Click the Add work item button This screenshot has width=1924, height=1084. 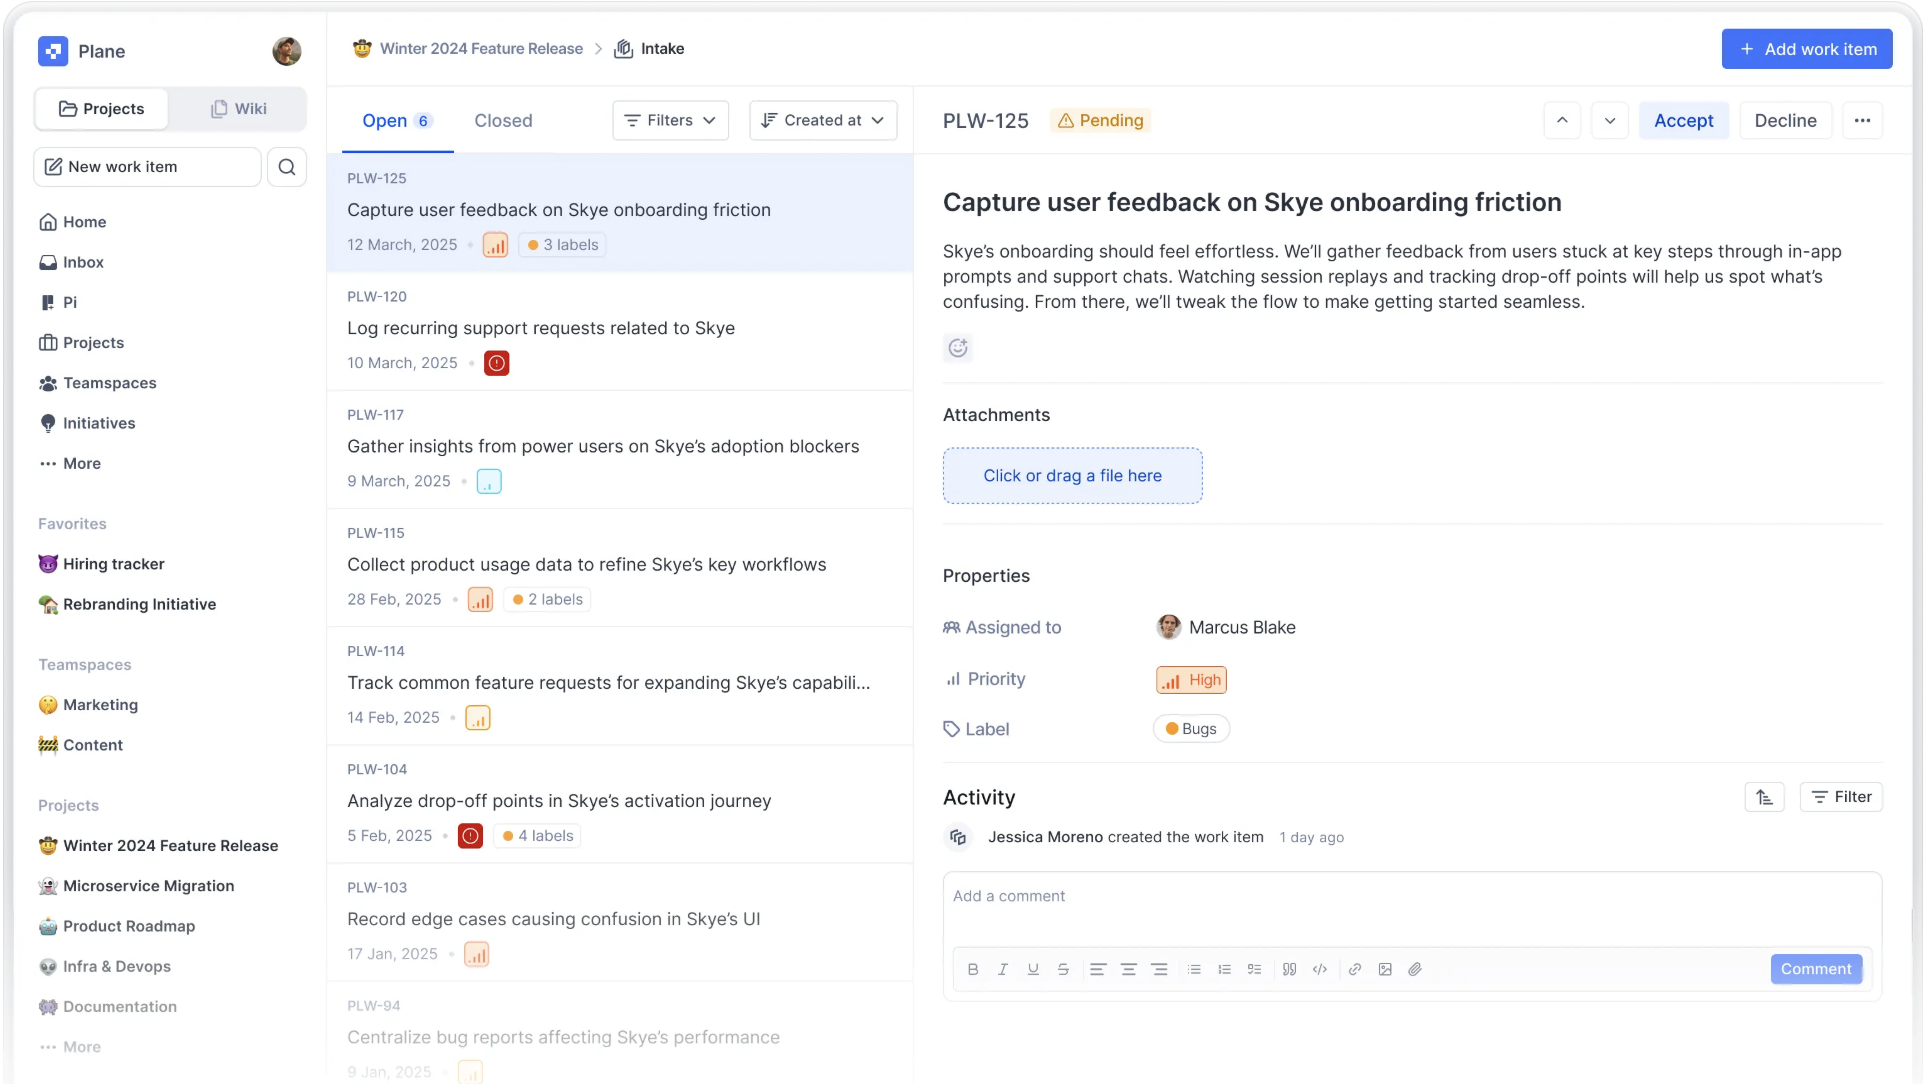pos(1806,49)
